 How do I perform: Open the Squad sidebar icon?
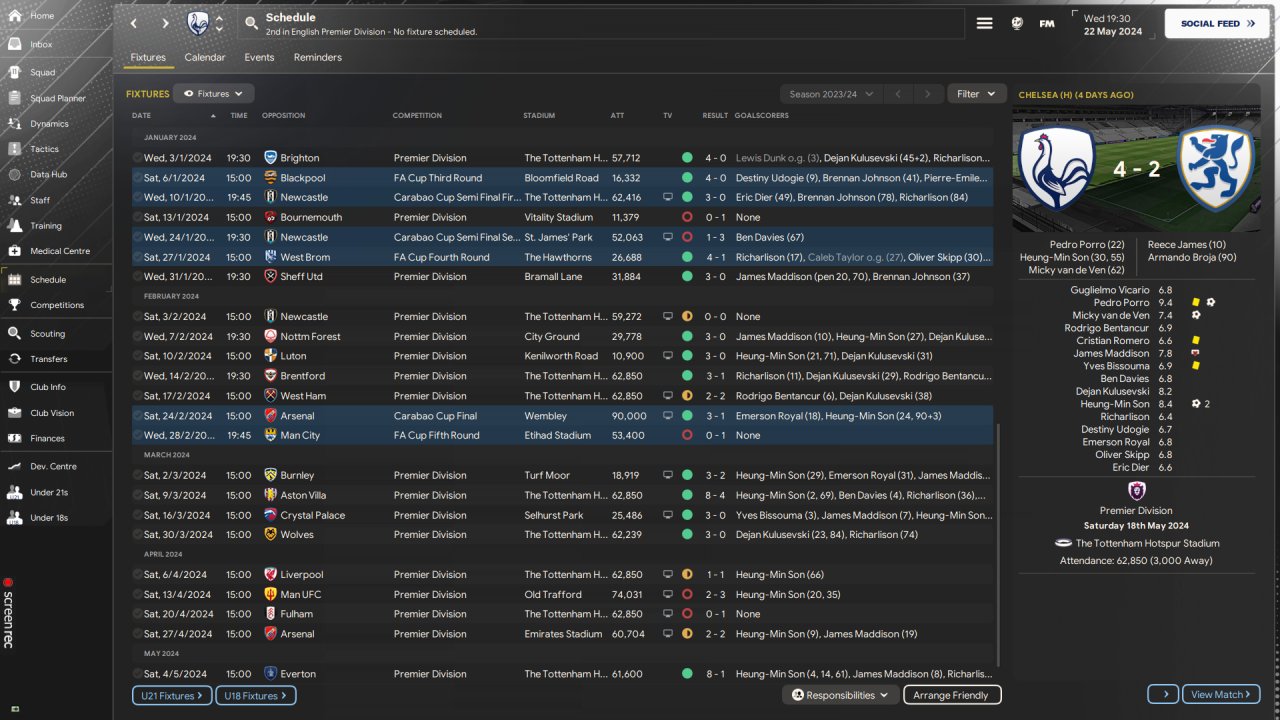14,73
